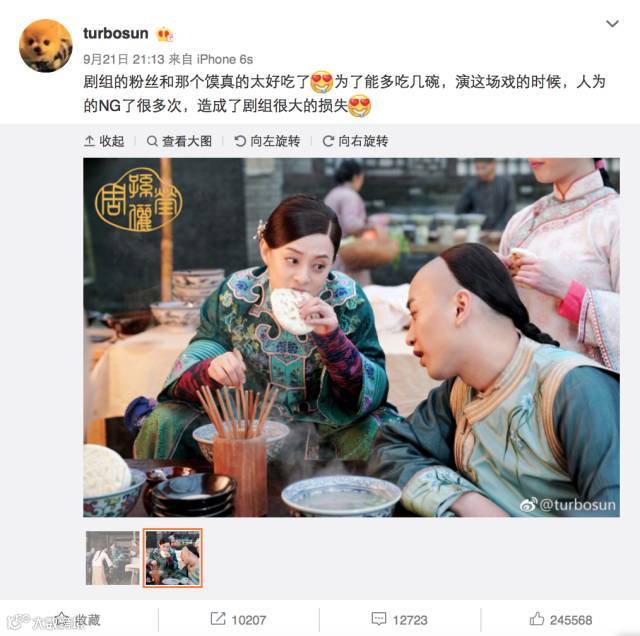Rotate image left with 向左旋转
This screenshot has height=636, width=640.
point(267,141)
